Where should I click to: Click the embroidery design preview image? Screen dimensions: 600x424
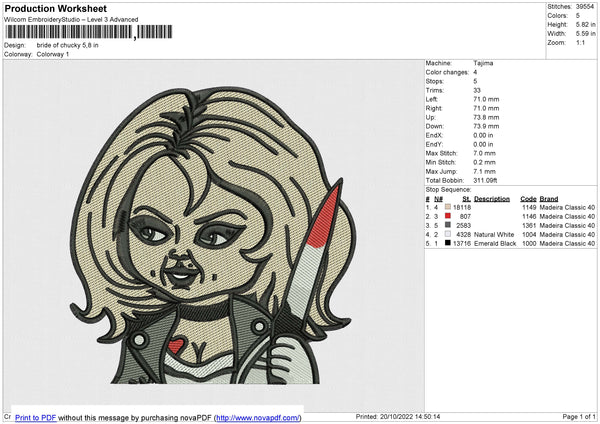(213, 235)
